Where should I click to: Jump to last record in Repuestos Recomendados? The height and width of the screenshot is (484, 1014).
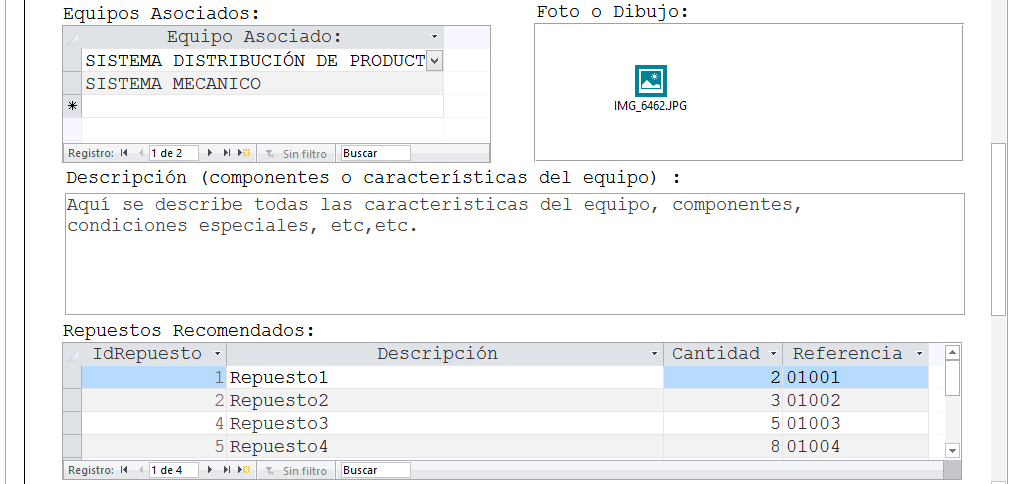tap(227, 470)
